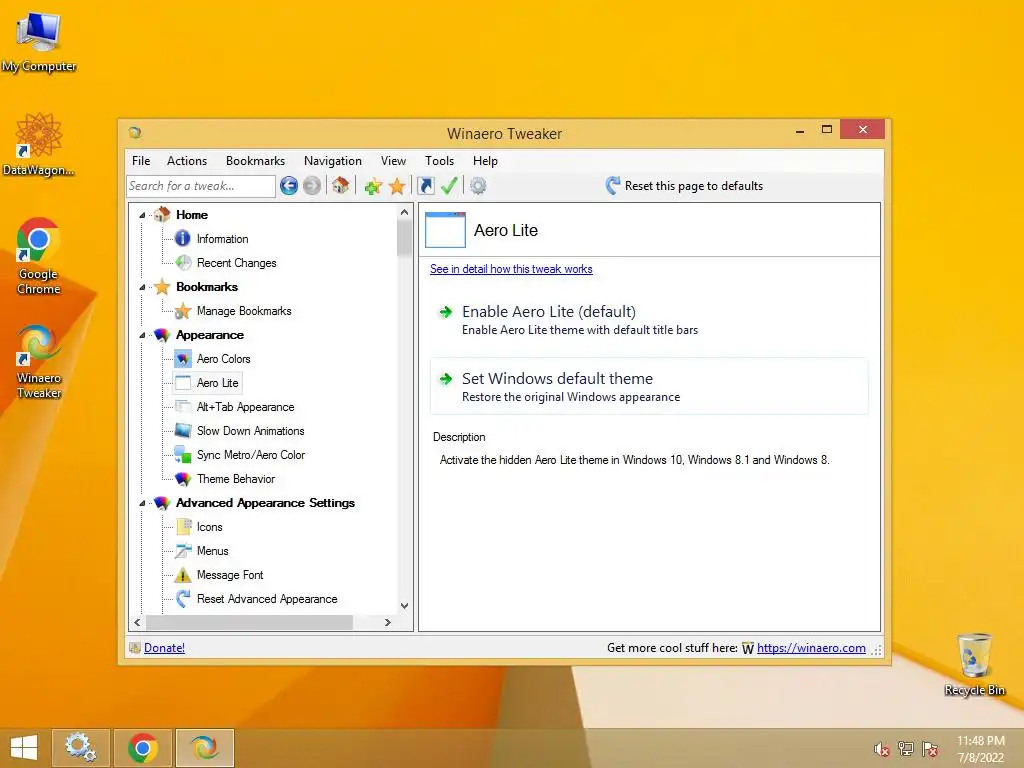Select the My Computer desktop icon

pyautogui.click(x=39, y=41)
